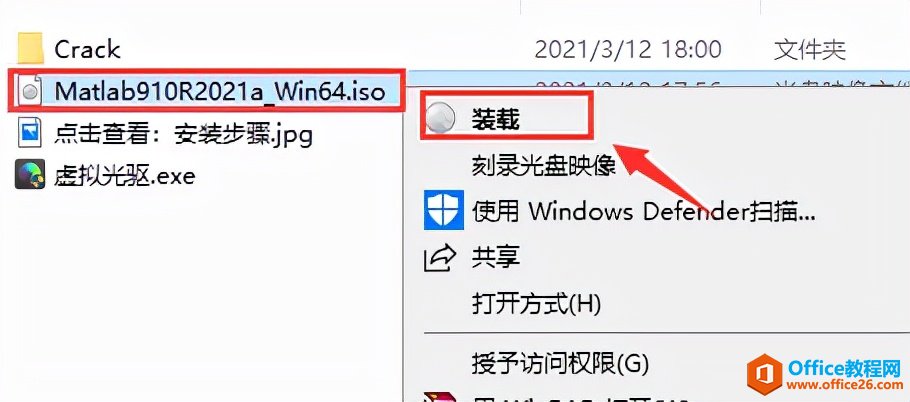Click the Matlab ISO disc file icon

30,92
